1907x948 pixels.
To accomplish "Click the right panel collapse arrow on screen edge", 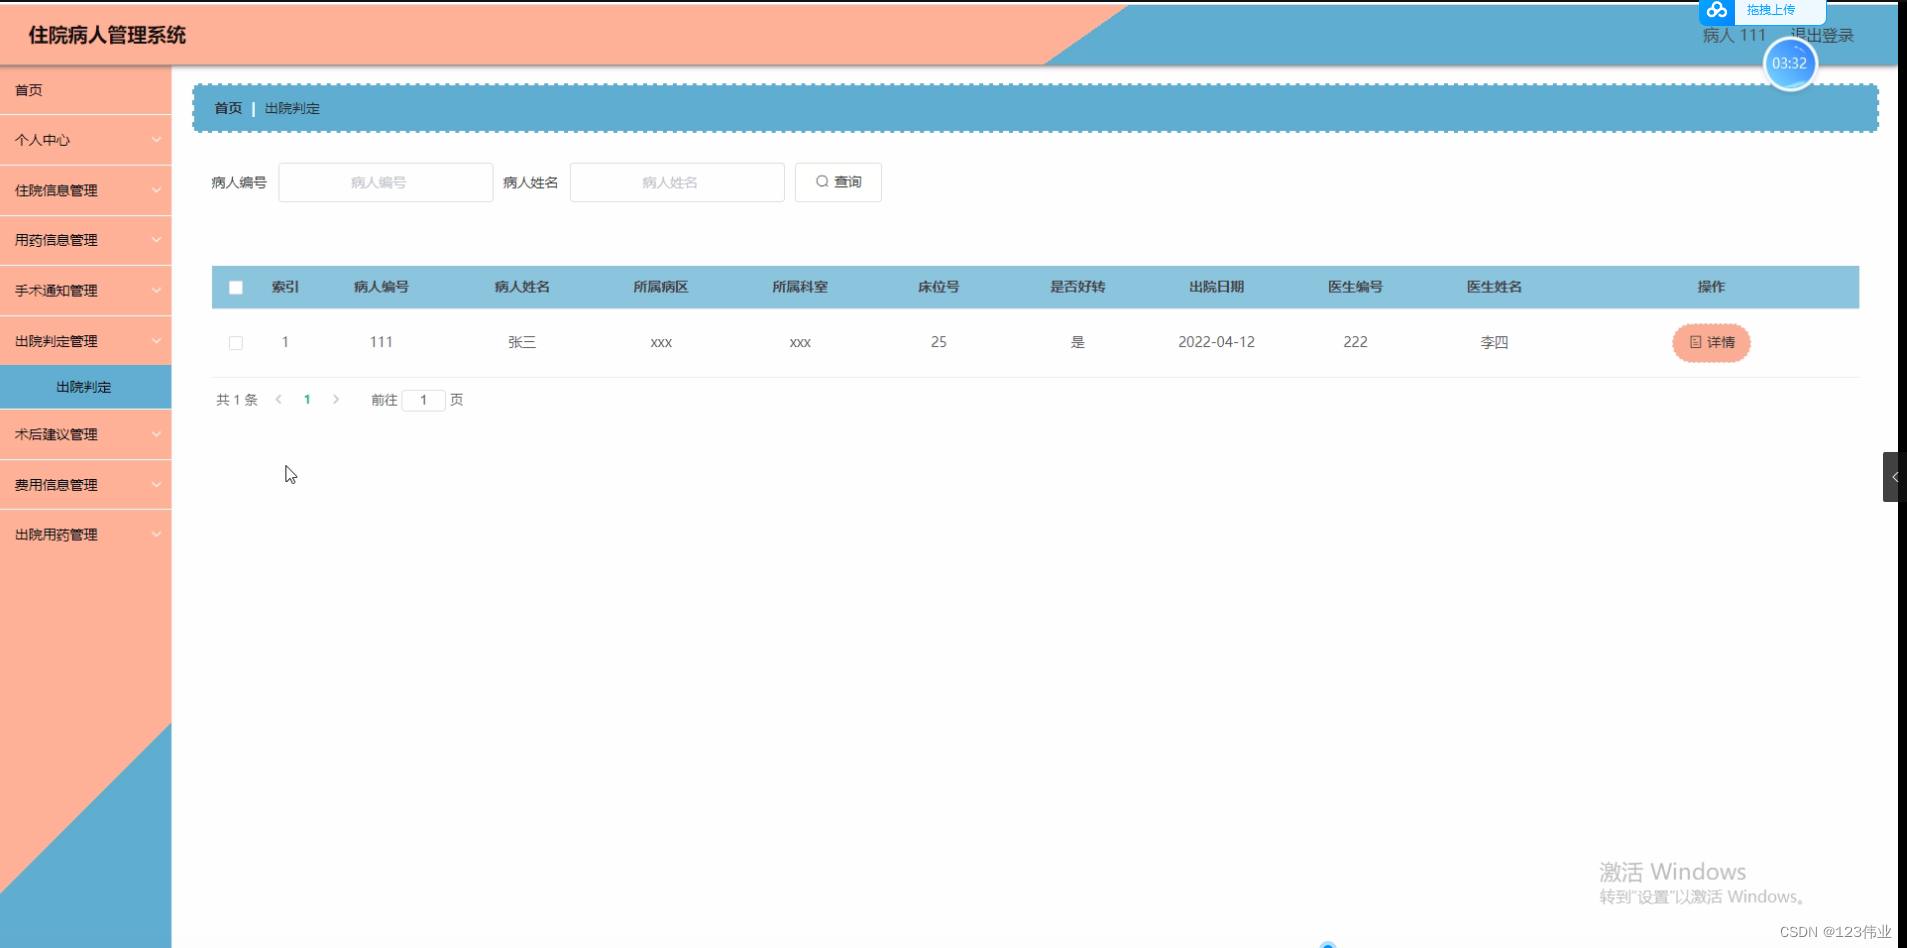I will coord(1896,477).
